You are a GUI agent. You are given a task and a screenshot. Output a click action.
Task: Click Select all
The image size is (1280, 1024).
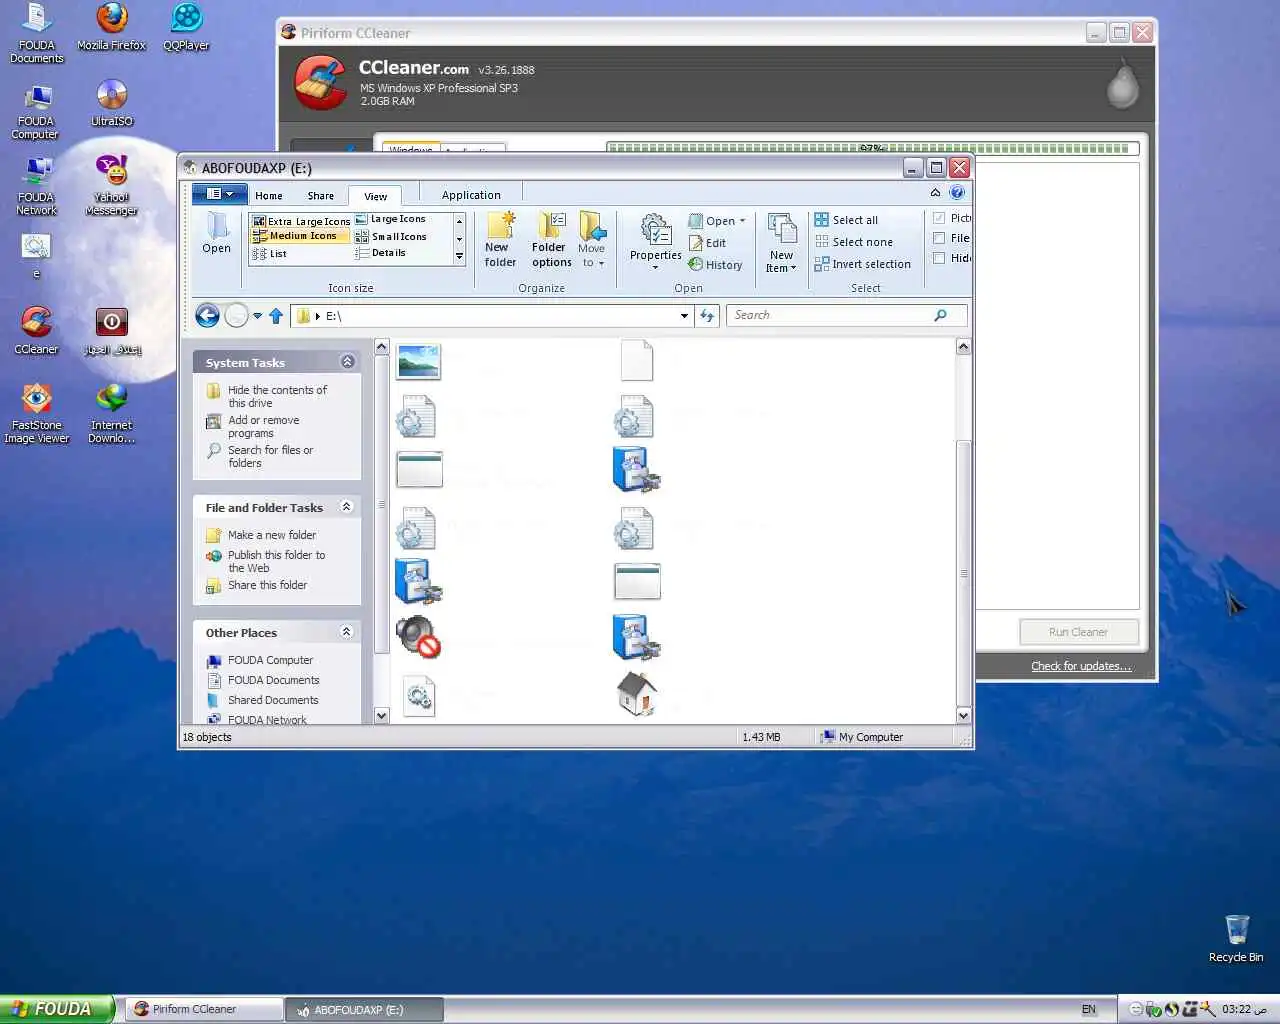tap(846, 220)
